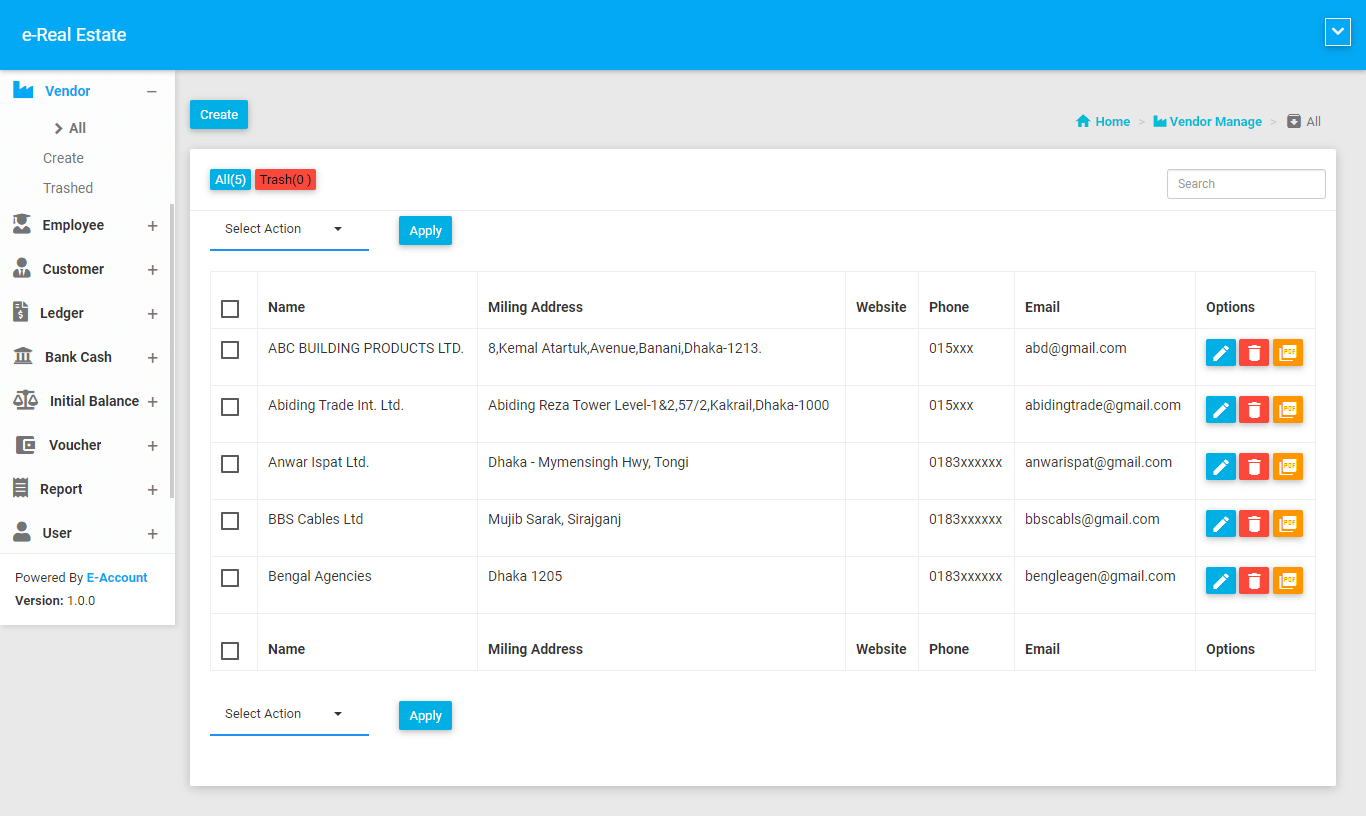Click red trash icon for Abiding Trade Int. Ltd.
This screenshot has height=816, width=1366.
click(1254, 410)
